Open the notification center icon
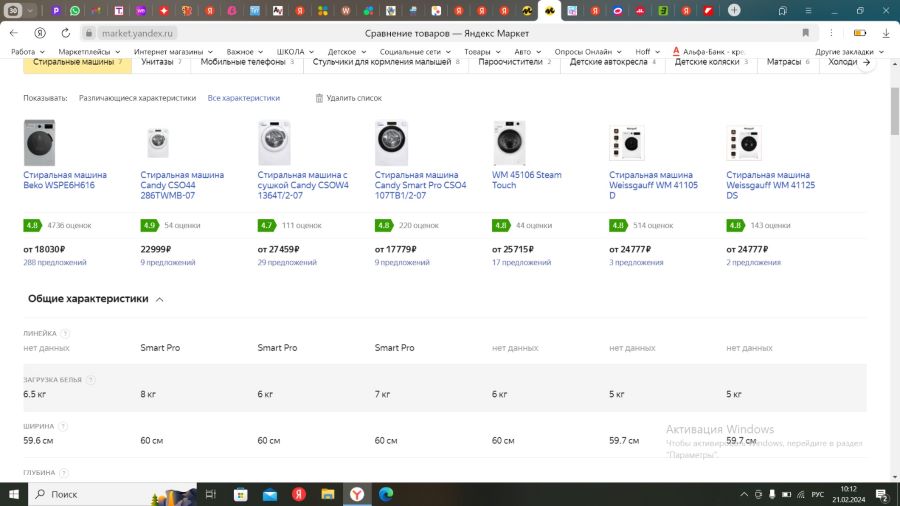This screenshot has height=506, width=900. (882, 494)
